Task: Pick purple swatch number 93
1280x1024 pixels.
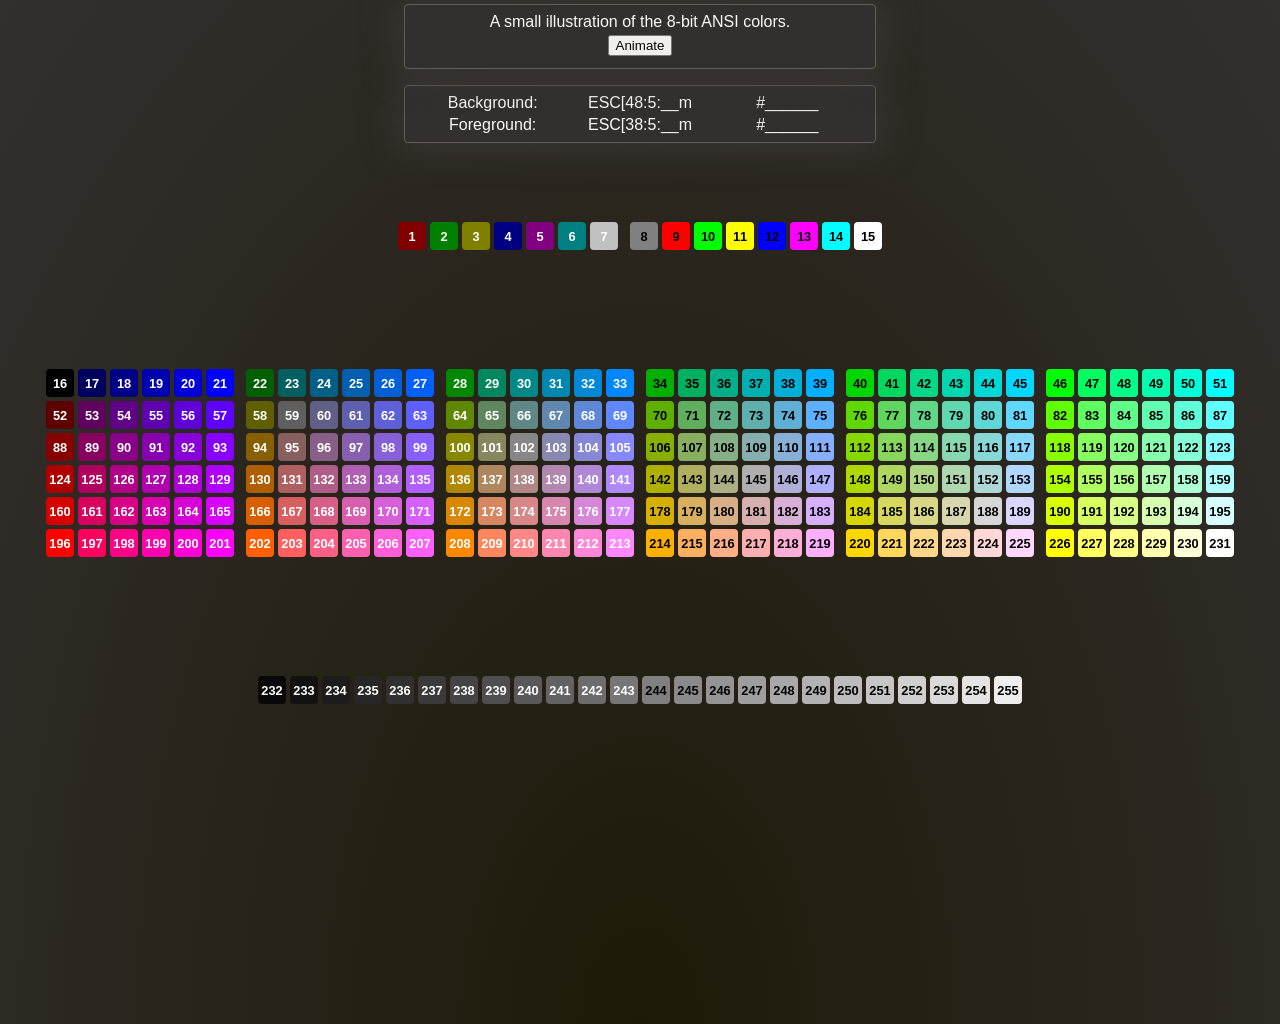Action: pyautogui.click(x=220, y=447)
